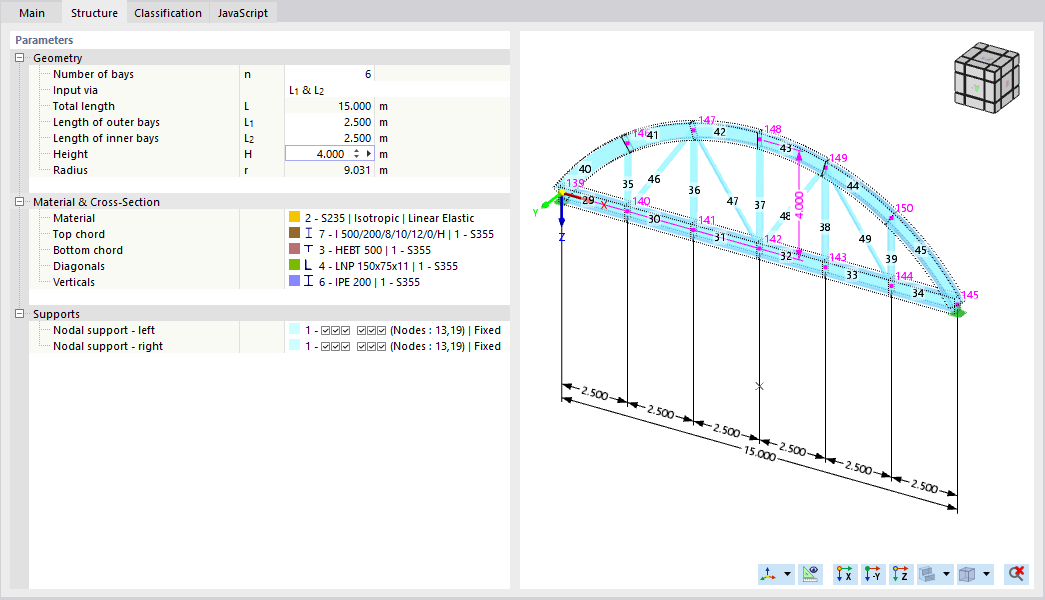Viewport: 1045px width, 600px height.
Task: Click the yellow Material color swatch
Action: tap(294, 217)
